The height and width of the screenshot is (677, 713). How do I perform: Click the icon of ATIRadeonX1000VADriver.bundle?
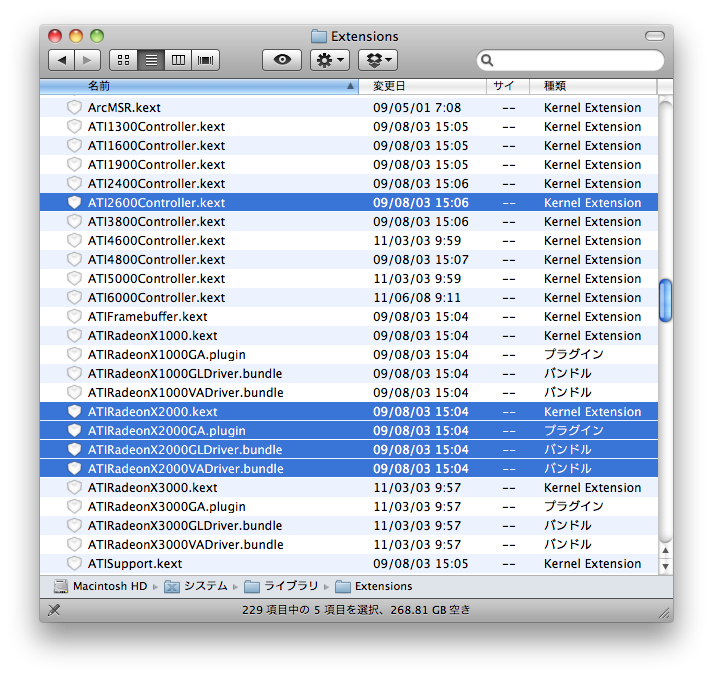(74, 392)
